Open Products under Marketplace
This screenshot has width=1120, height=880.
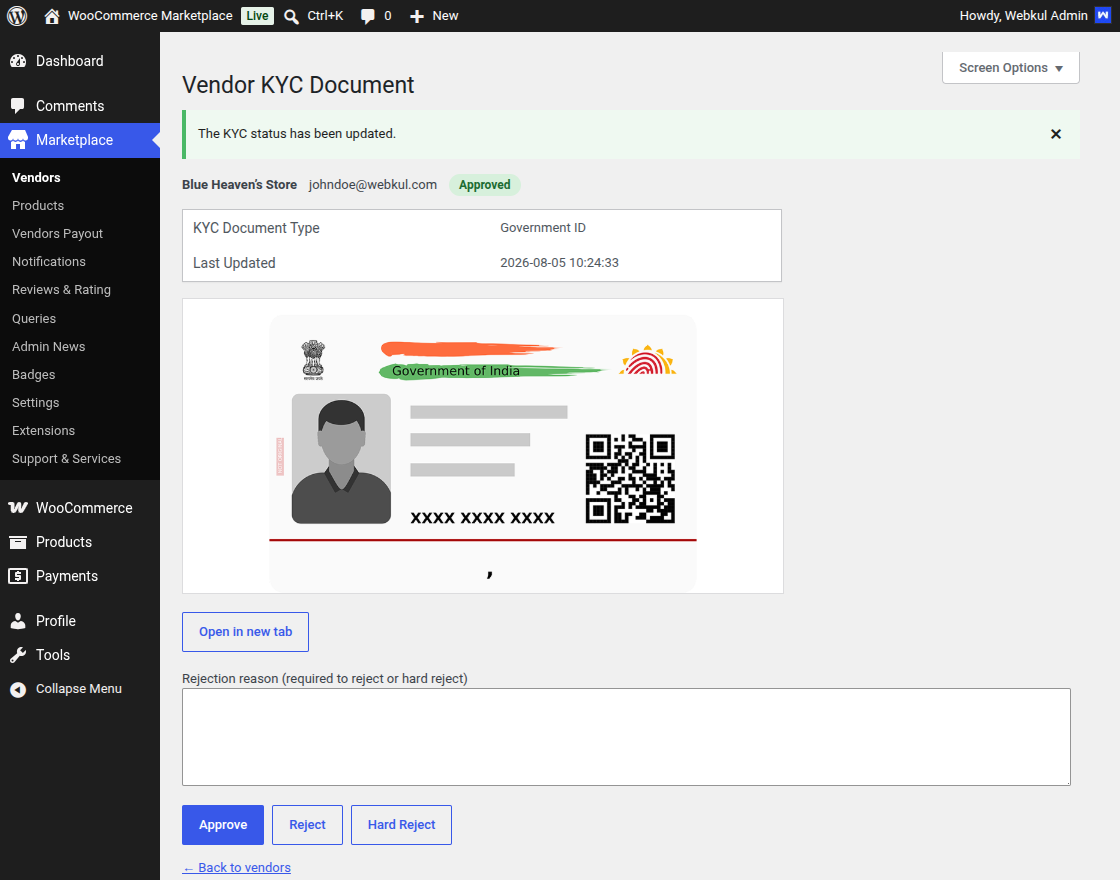coord(38,206)
